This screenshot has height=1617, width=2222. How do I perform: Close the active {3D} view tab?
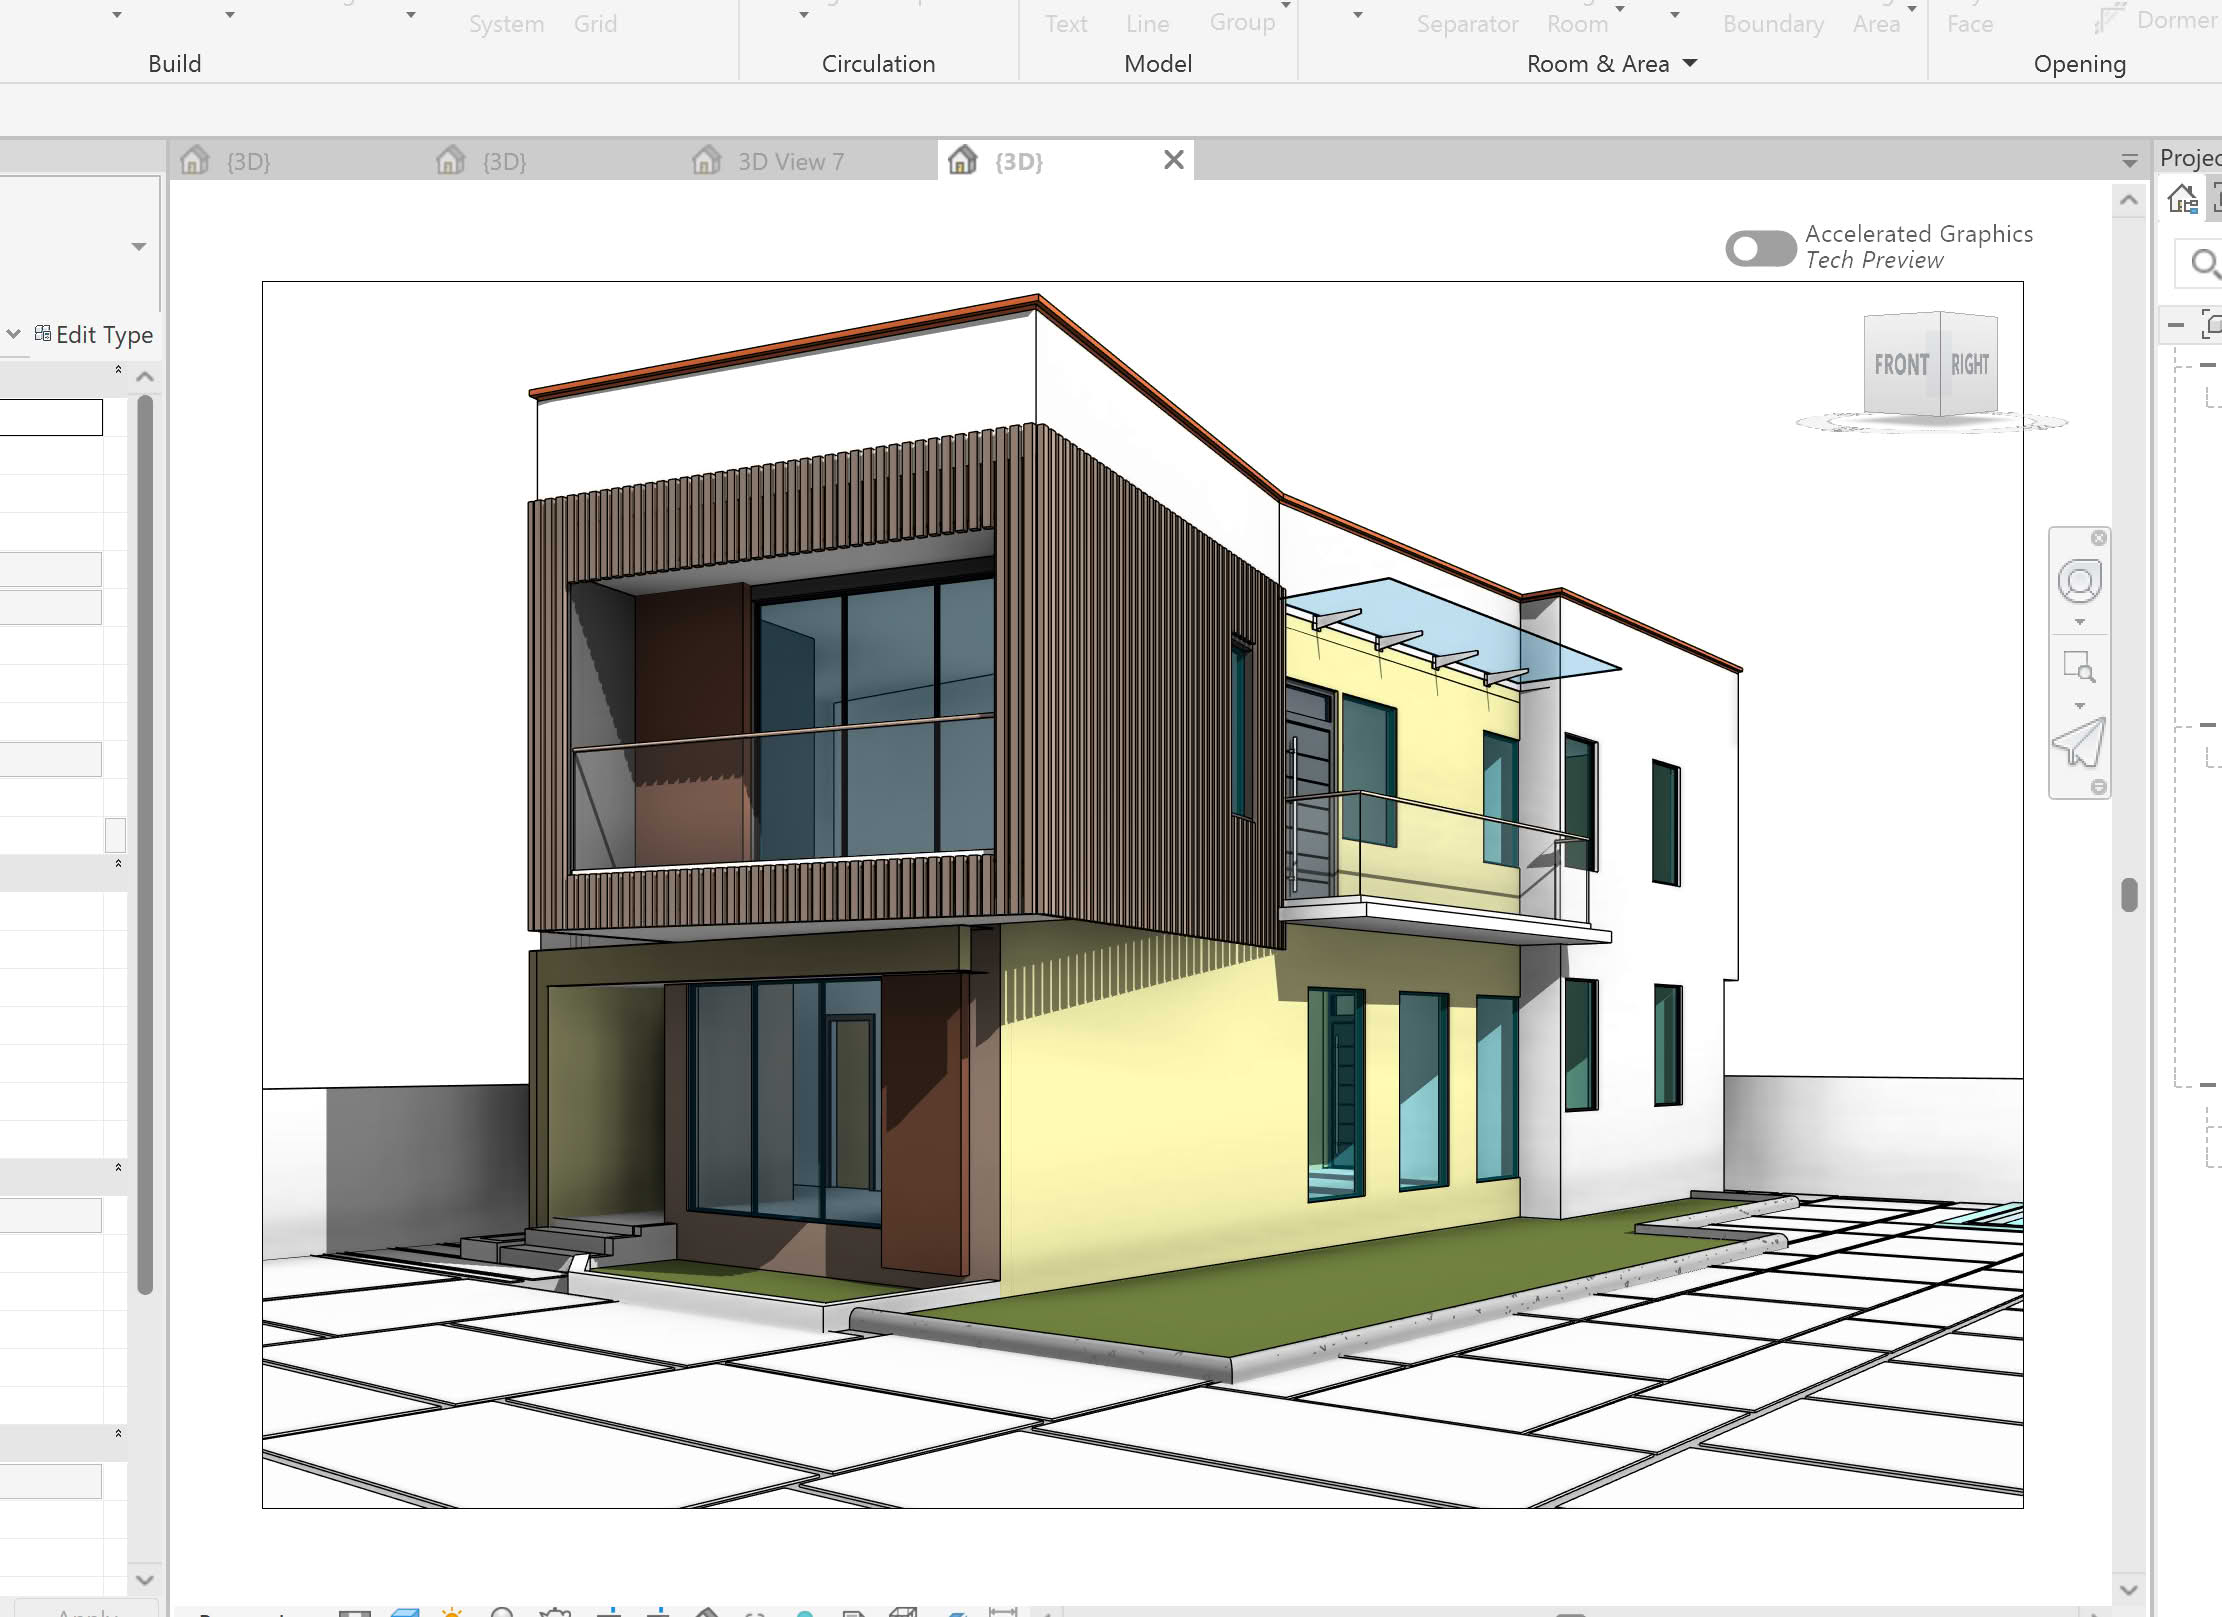[1174, 160]
